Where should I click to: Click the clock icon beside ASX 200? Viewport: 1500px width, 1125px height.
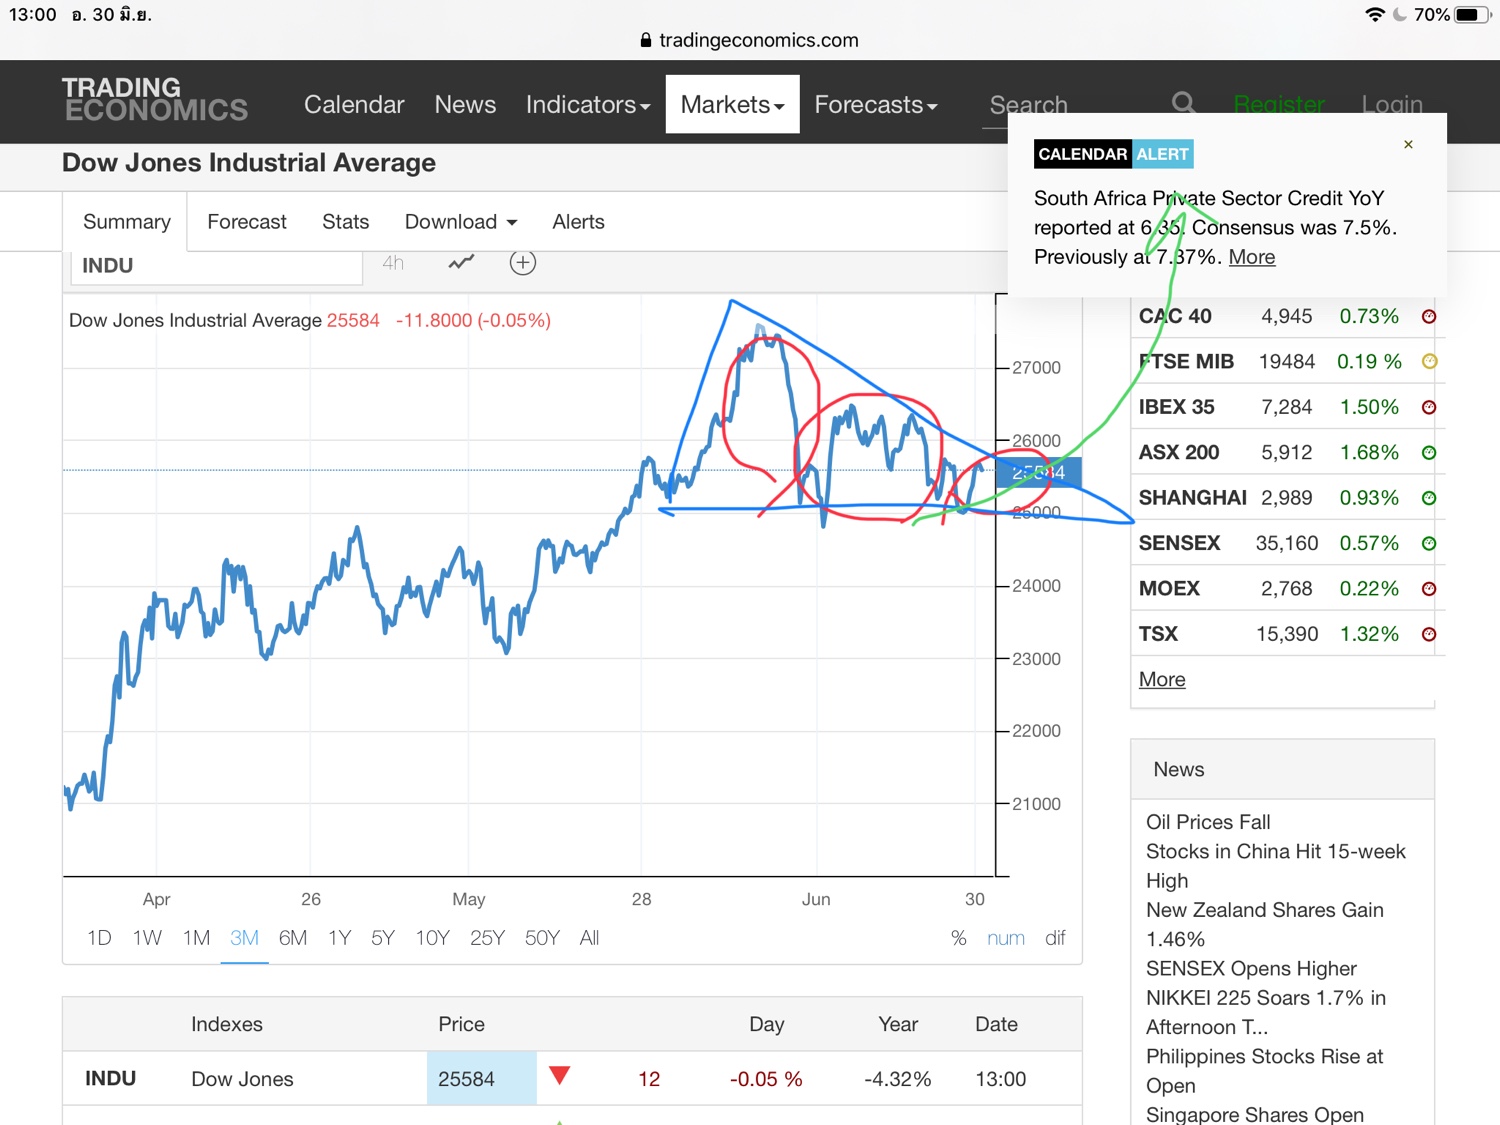(x=1429, y=453)
